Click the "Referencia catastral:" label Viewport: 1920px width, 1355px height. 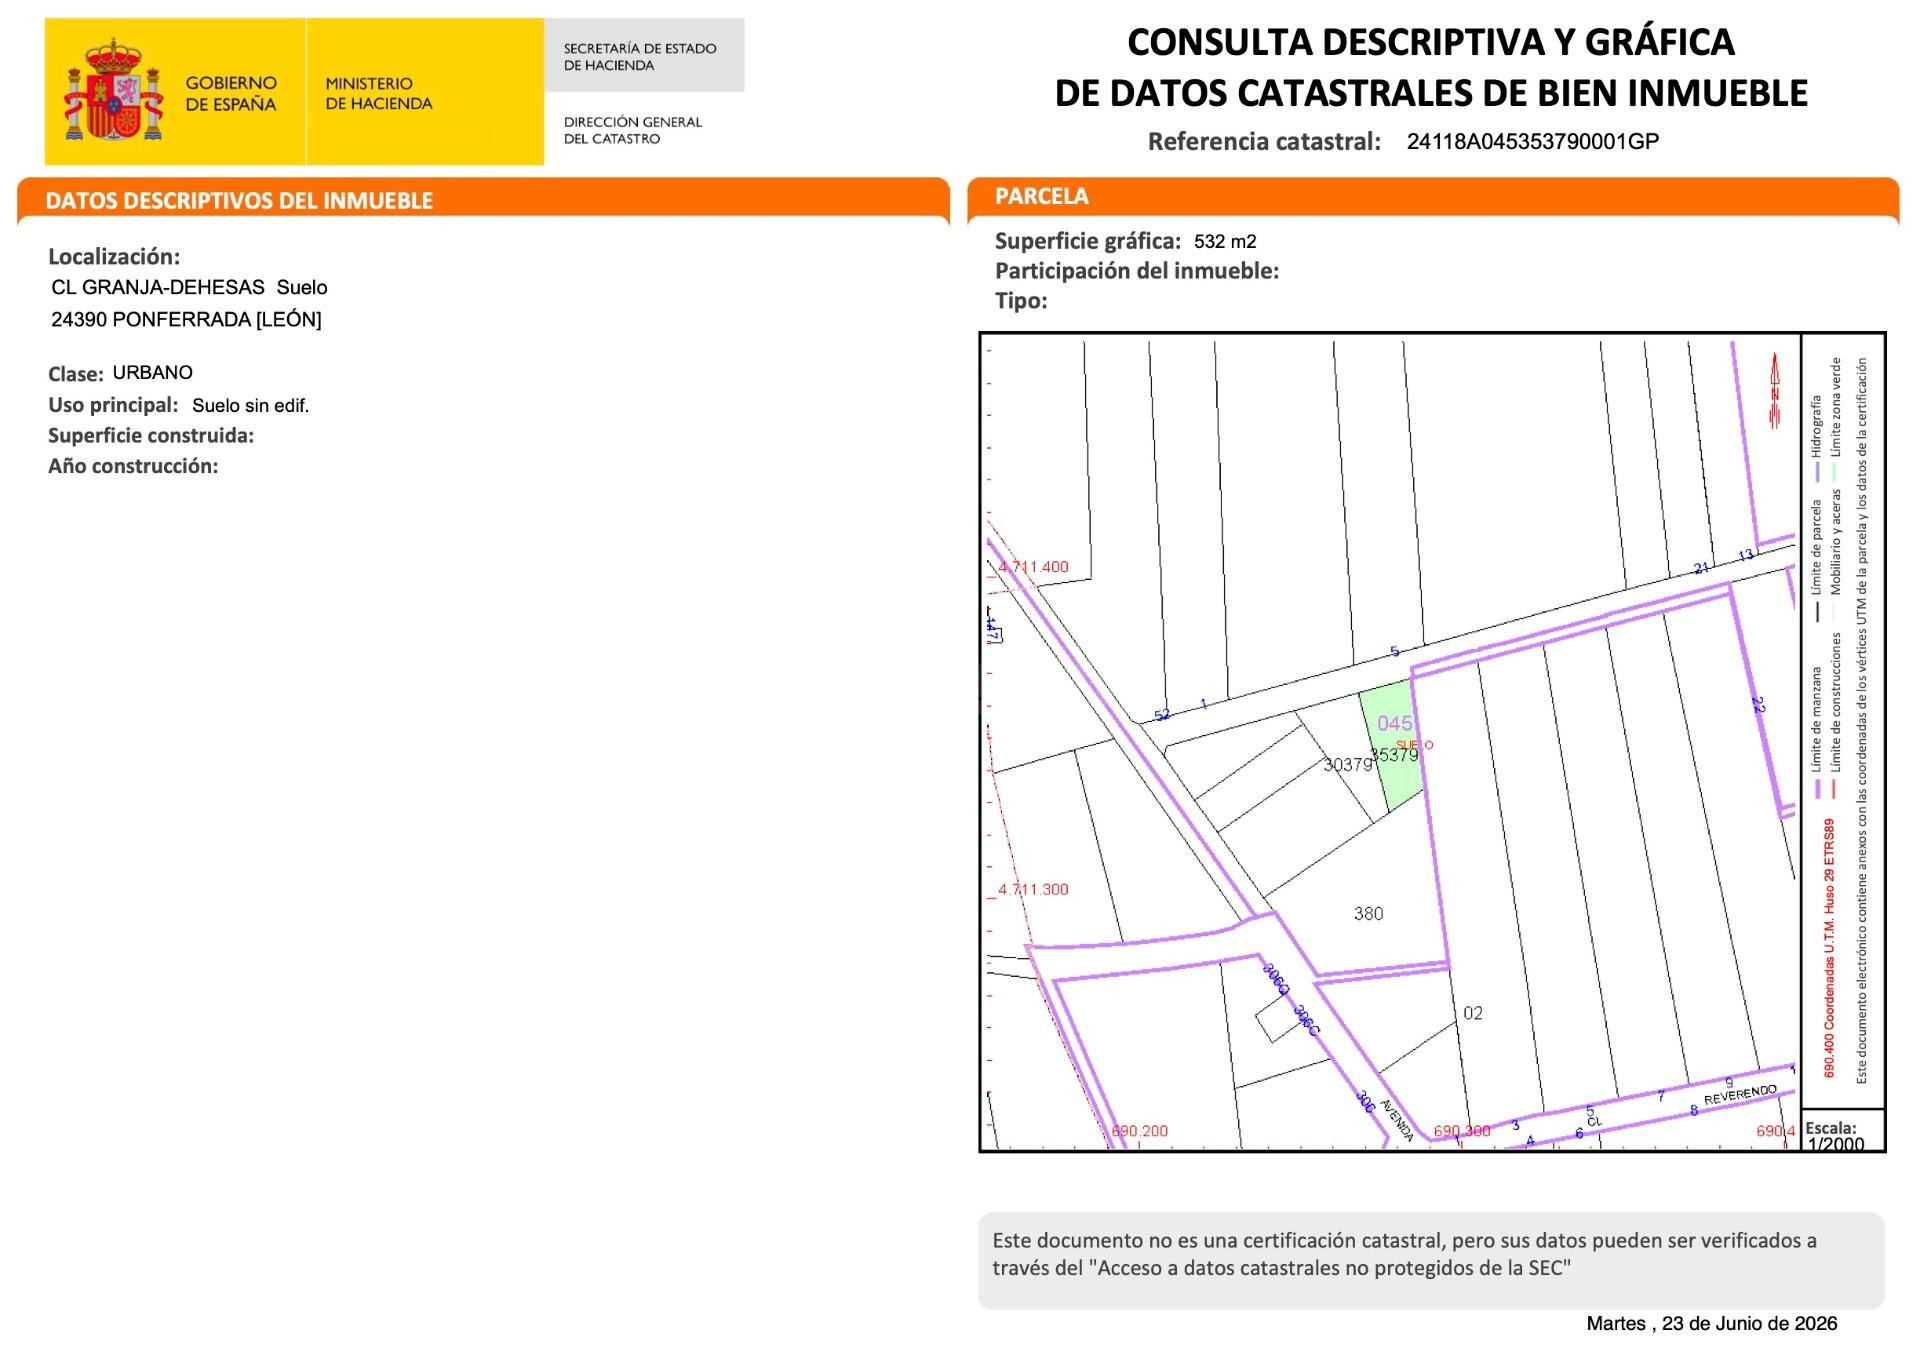[1264, 141]
